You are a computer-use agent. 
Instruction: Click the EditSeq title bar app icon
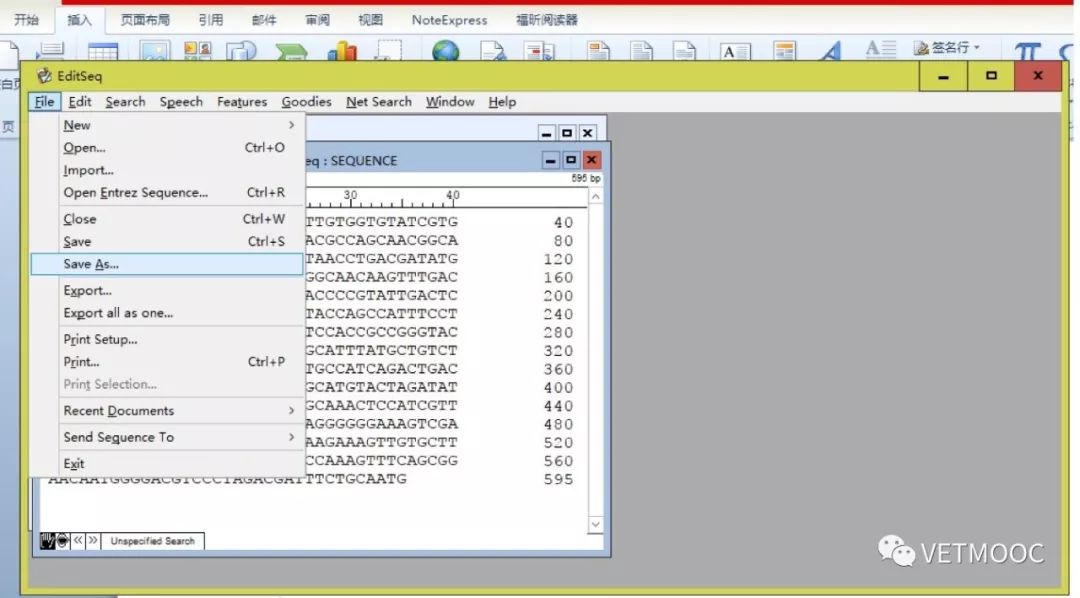tap(45, 76)
